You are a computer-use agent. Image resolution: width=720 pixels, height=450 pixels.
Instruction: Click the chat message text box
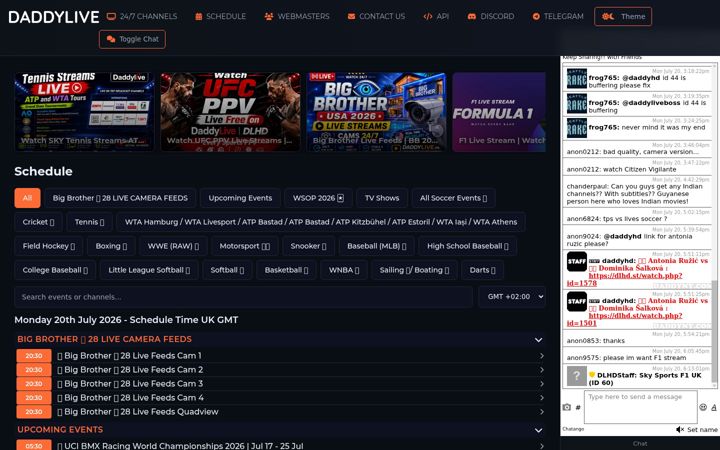(641, 407)
